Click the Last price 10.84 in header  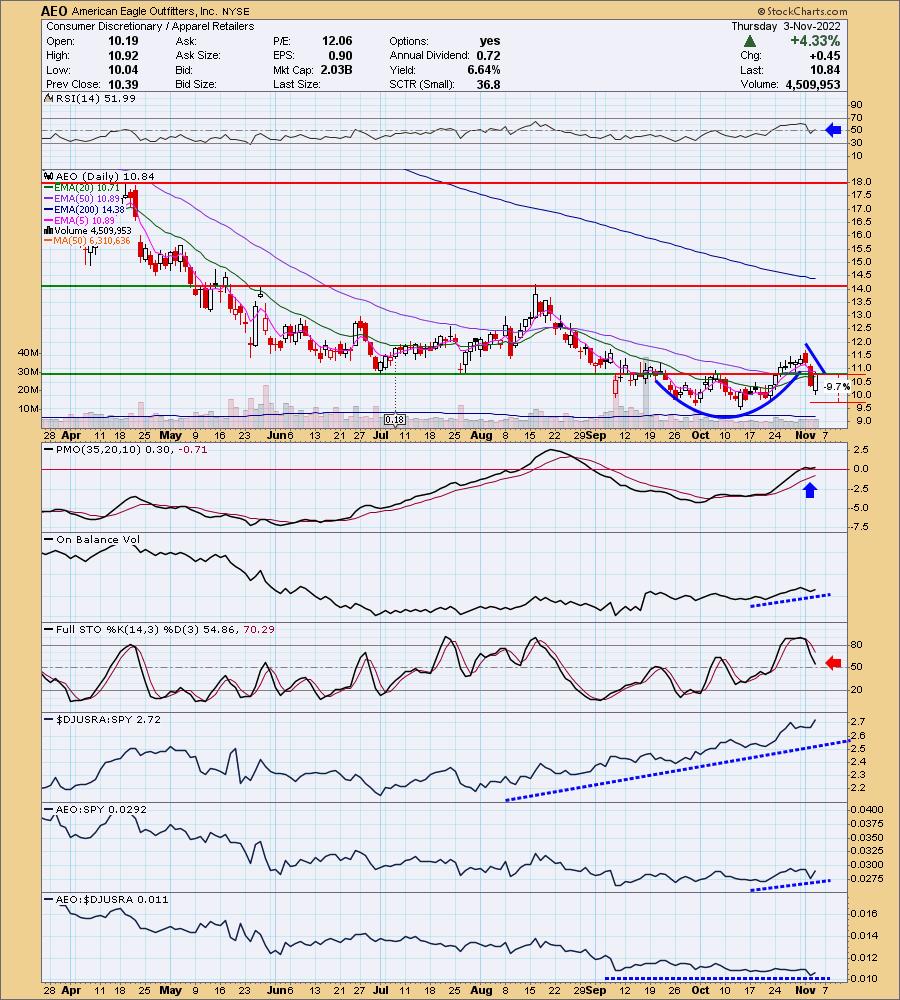tap(825, 70)
